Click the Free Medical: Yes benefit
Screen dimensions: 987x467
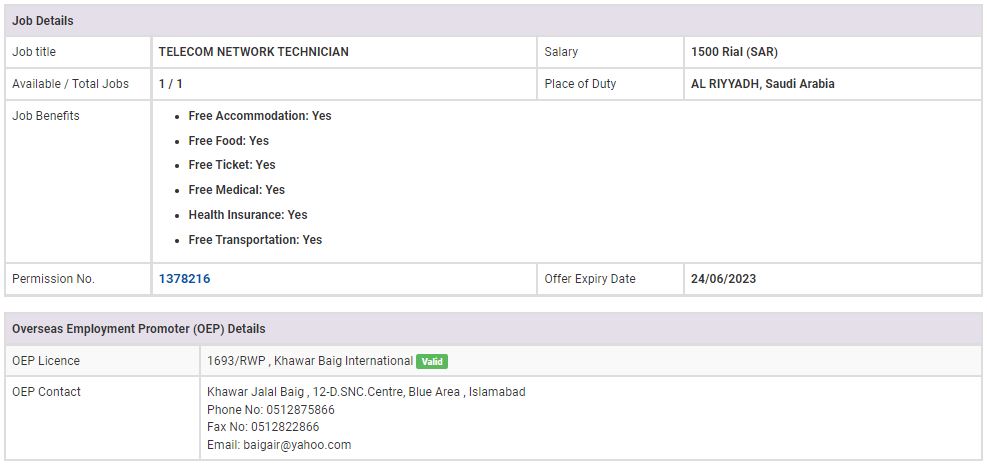click(x=236, y=190)
